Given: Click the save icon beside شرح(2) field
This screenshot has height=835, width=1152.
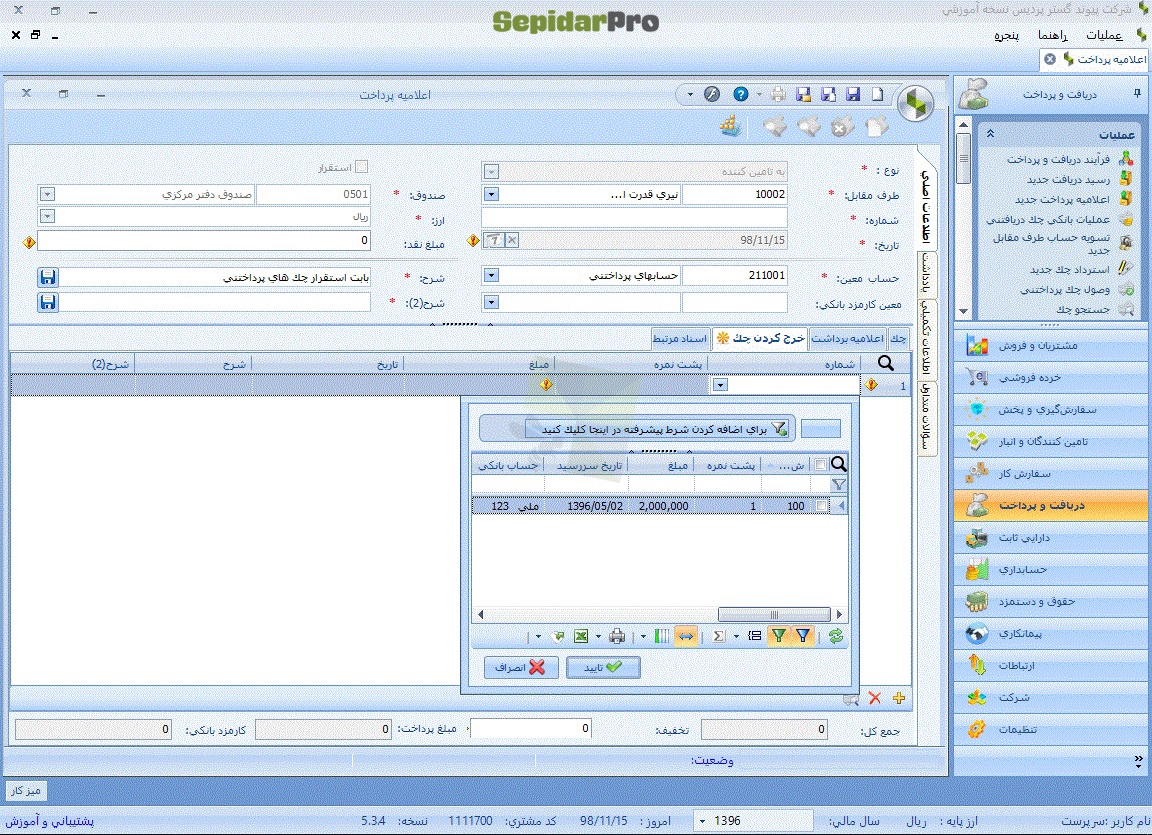Looking at the screenshot, I should pyautogui.click(x=48, y=302).
